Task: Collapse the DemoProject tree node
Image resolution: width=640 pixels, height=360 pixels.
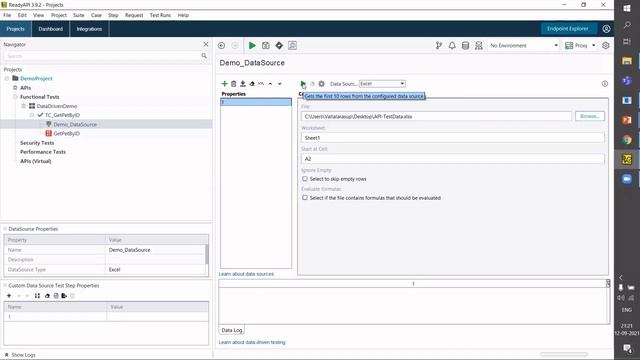Action: point(7,78)
